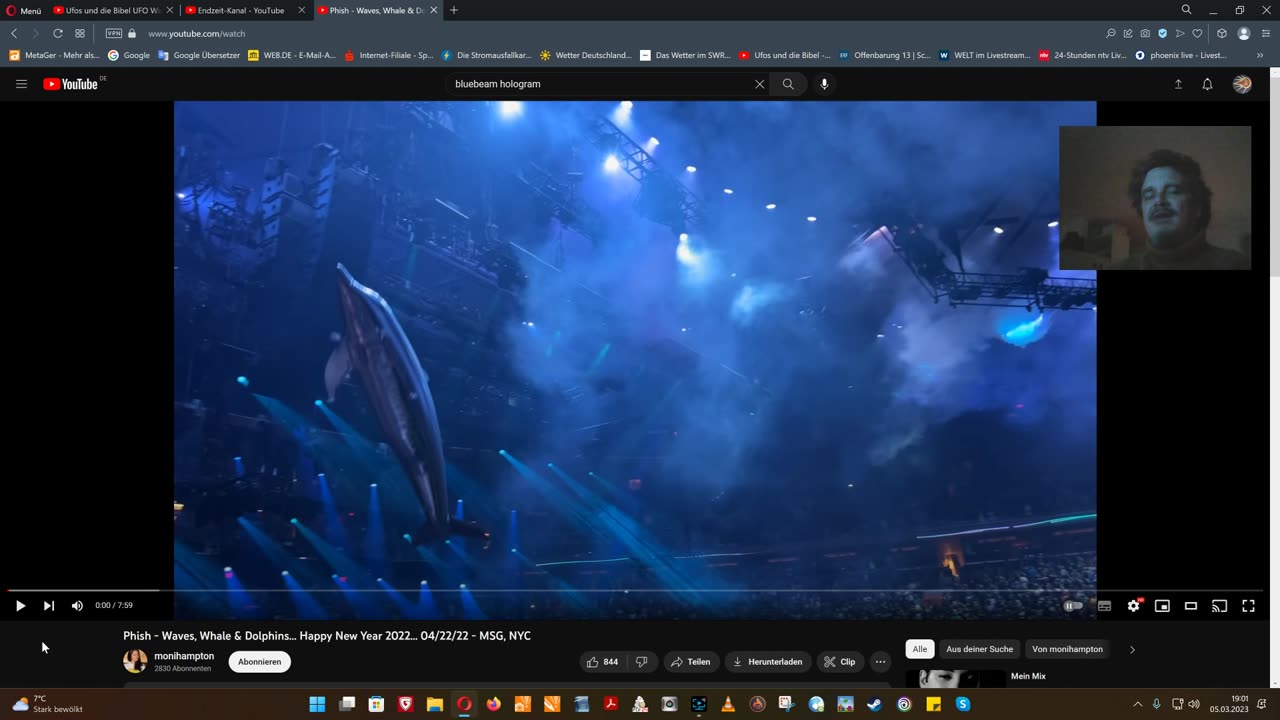Mute the video player volume
Viewport: 1280px width, 720px height.
(77, 605)
